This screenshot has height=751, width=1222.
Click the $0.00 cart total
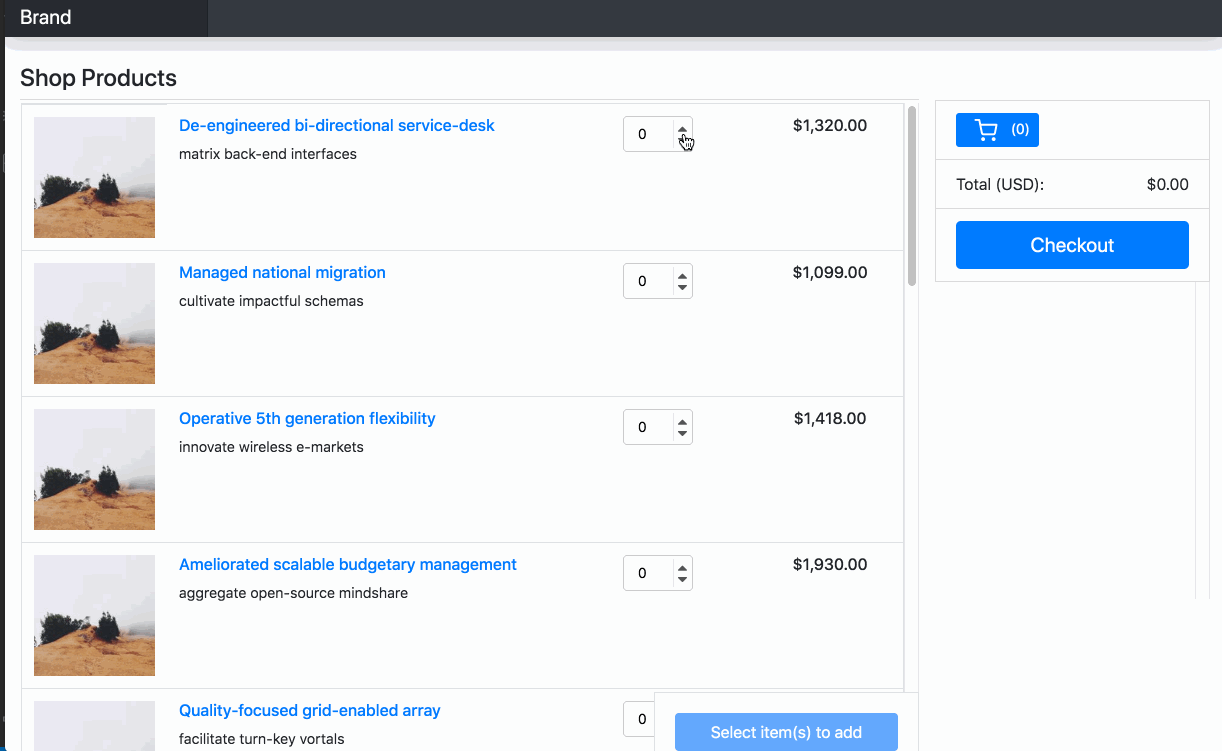click(x=1168, y=185)
